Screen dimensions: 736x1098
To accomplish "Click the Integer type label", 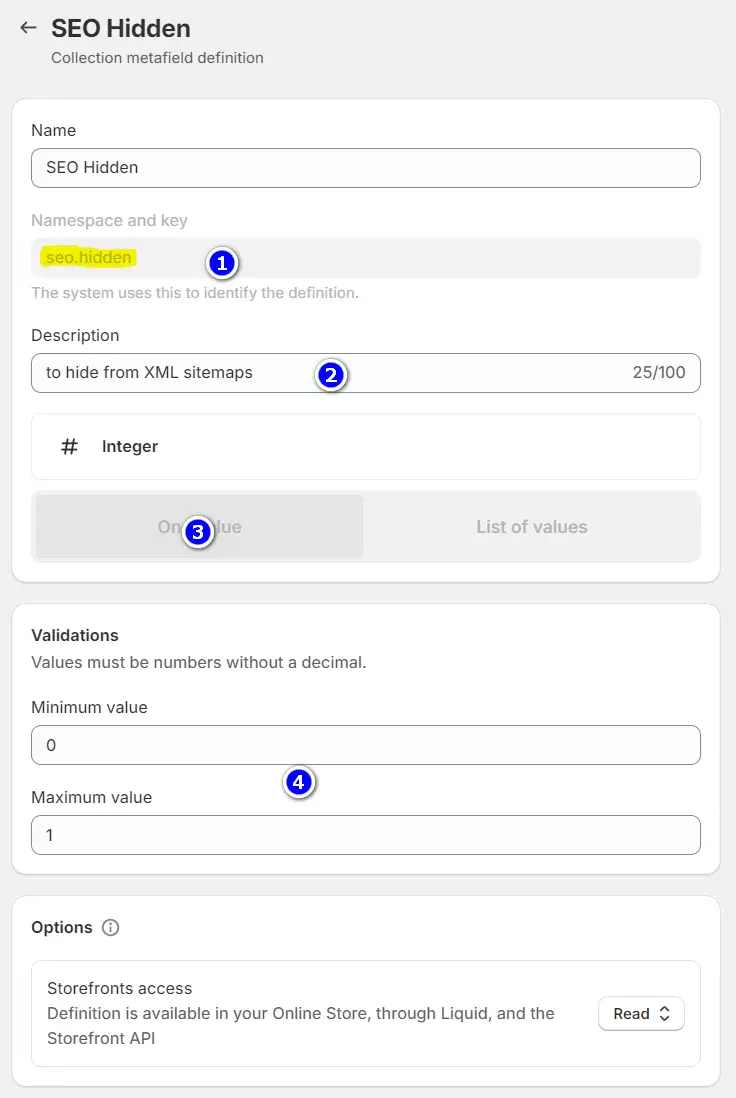I will point(130,447).
